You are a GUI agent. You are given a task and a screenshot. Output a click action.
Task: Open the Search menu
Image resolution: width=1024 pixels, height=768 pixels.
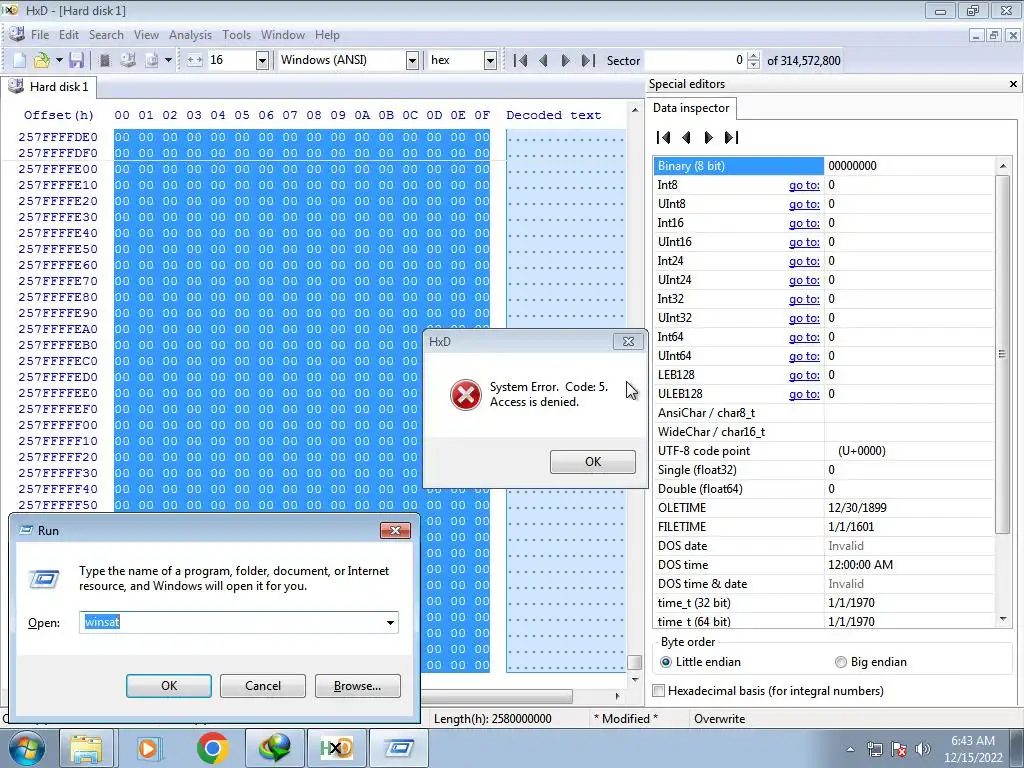[106, 35]
